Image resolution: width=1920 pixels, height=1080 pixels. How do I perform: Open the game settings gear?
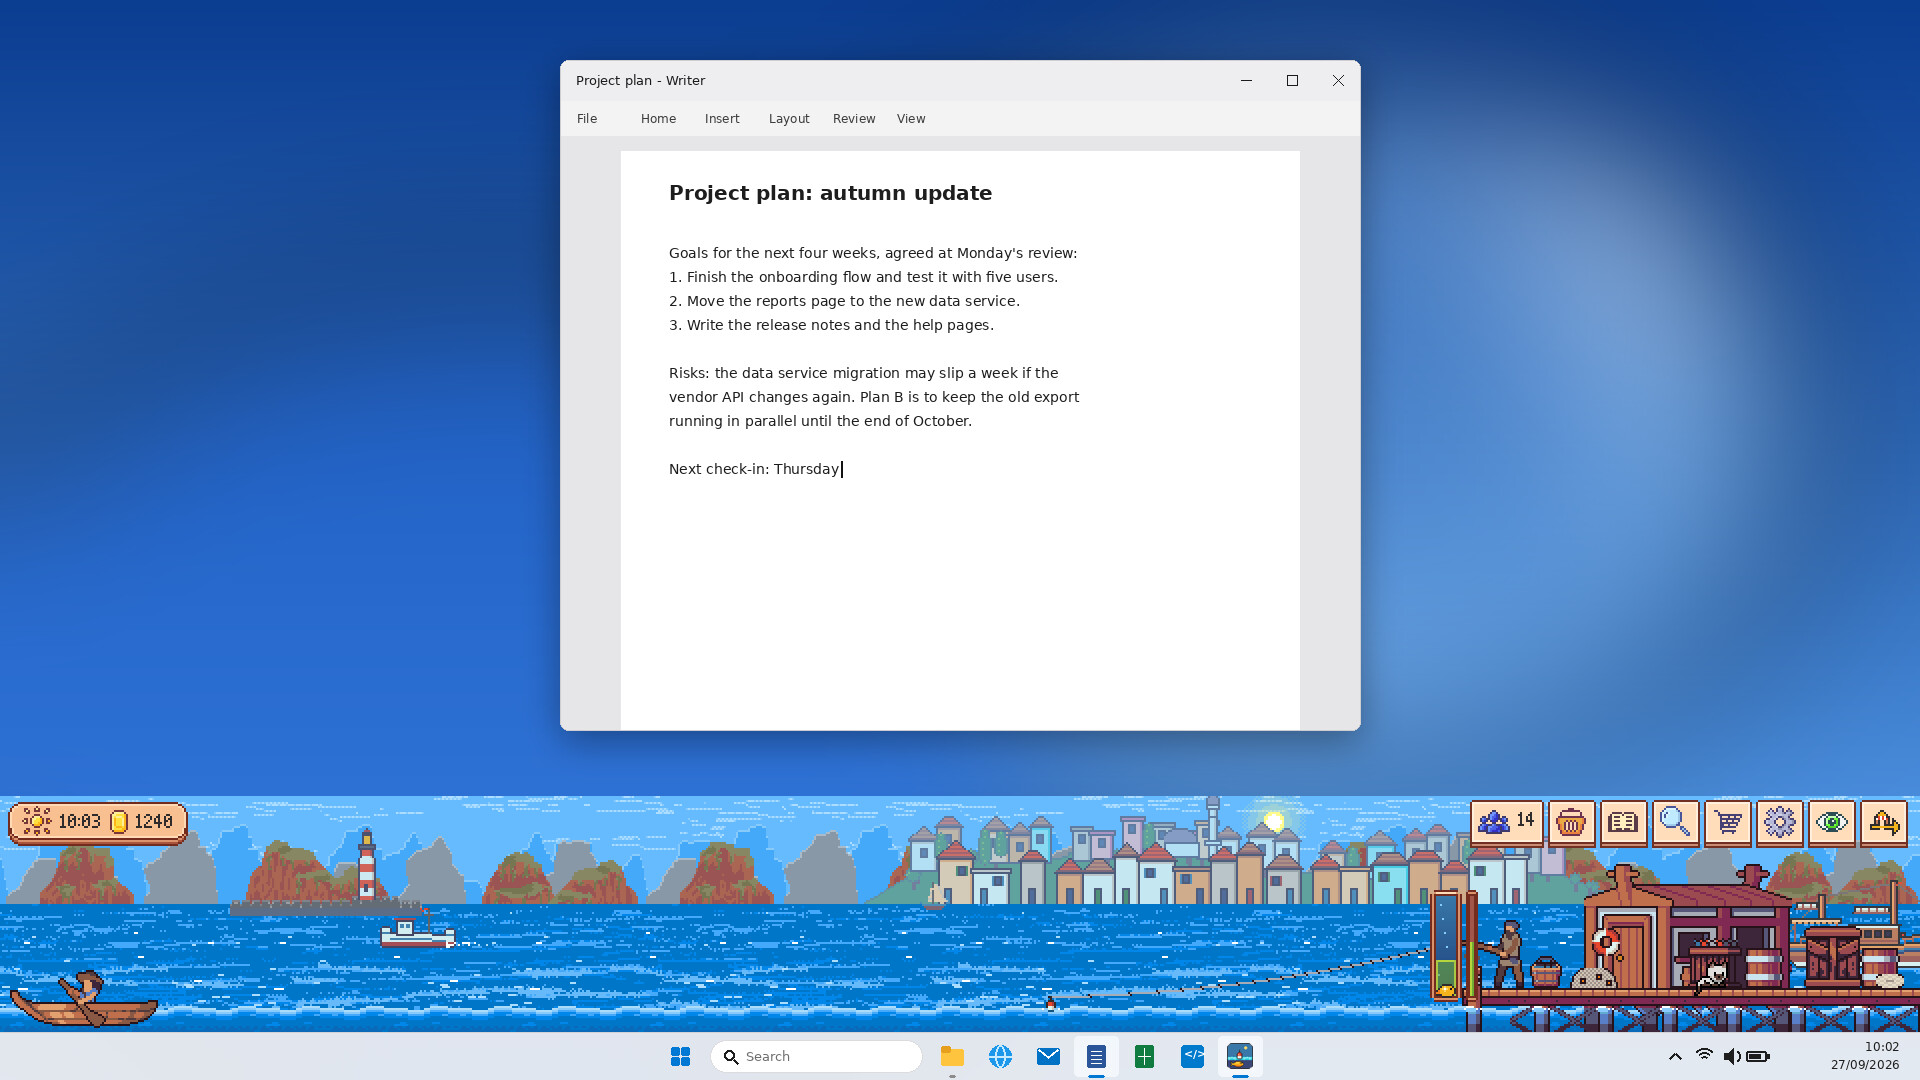(1779, 823)
